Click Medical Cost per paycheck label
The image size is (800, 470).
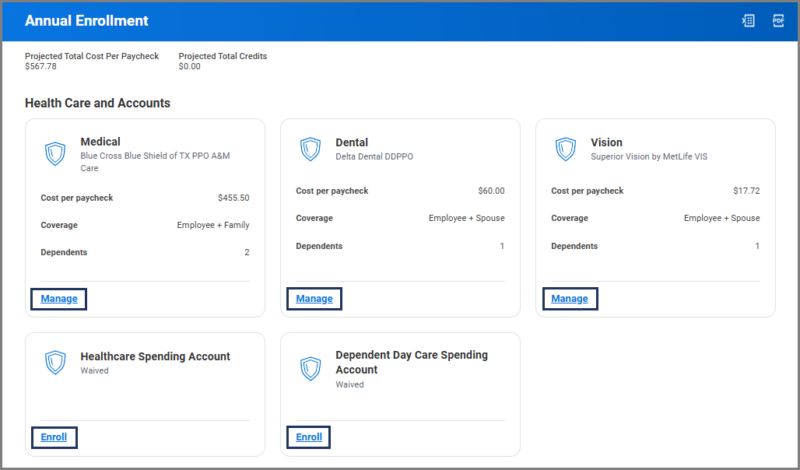(77, 198)
